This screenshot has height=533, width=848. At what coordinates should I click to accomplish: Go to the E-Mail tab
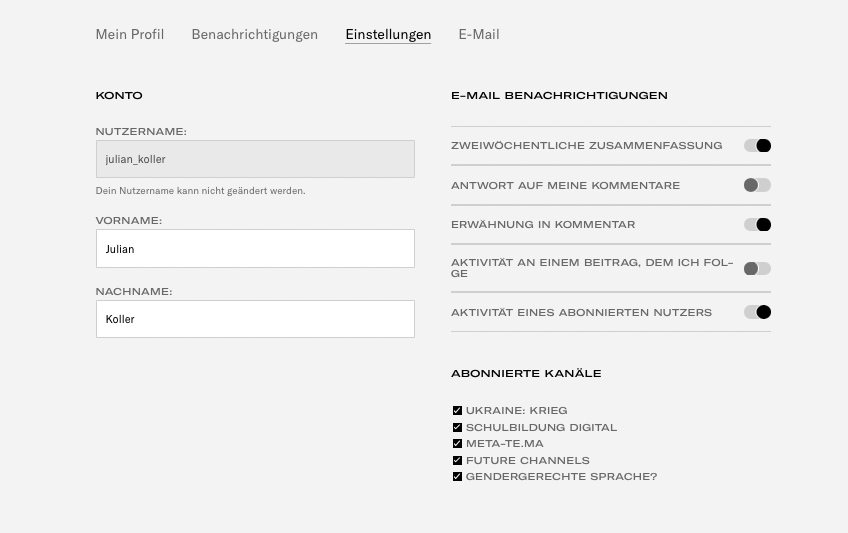point(478,34)
